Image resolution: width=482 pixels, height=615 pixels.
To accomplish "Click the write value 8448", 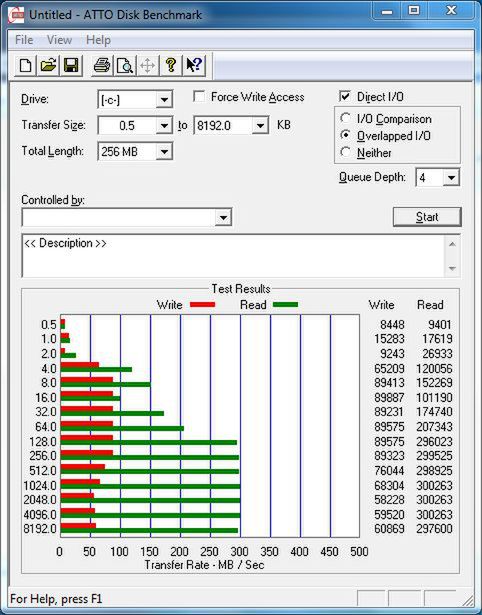I will click(x=392, y=325).
